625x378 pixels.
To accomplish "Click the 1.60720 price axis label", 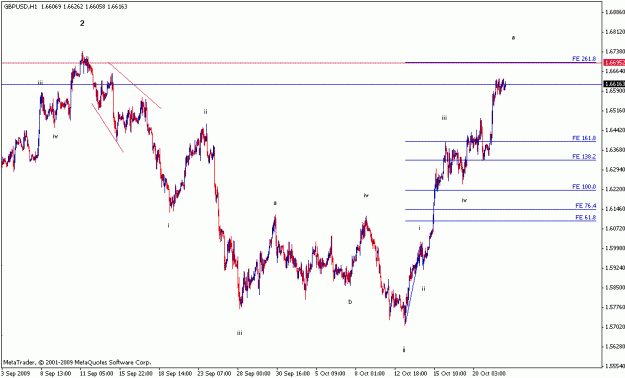I will pyautogui.click(x=615, y=228).
